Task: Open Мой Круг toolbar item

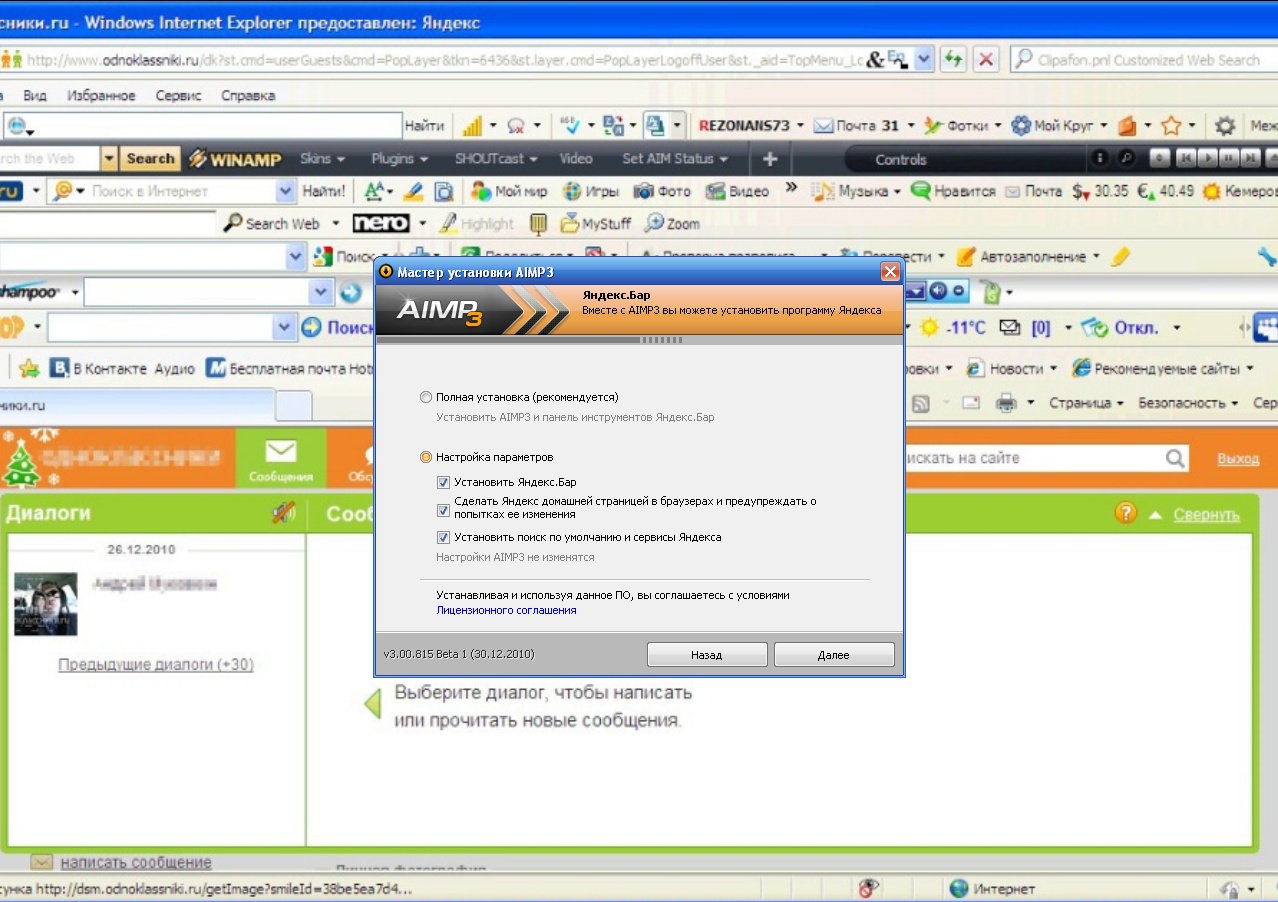Action: tap(1059, 126)
